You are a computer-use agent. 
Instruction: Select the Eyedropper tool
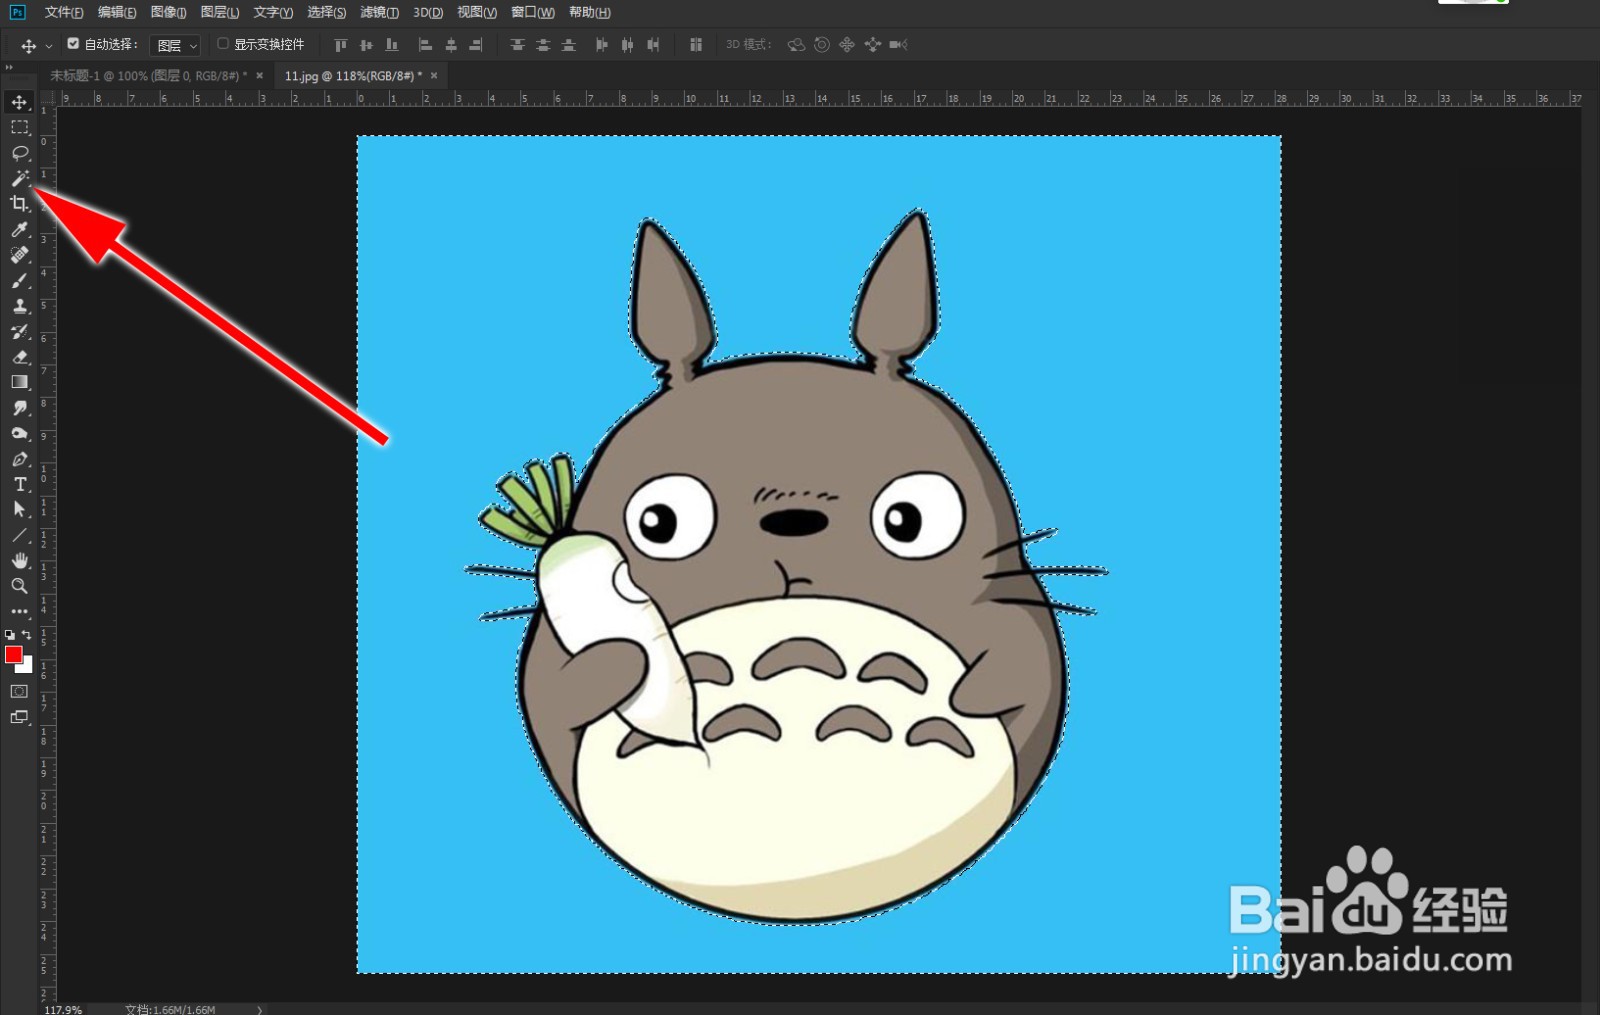[x=19, y=230]
